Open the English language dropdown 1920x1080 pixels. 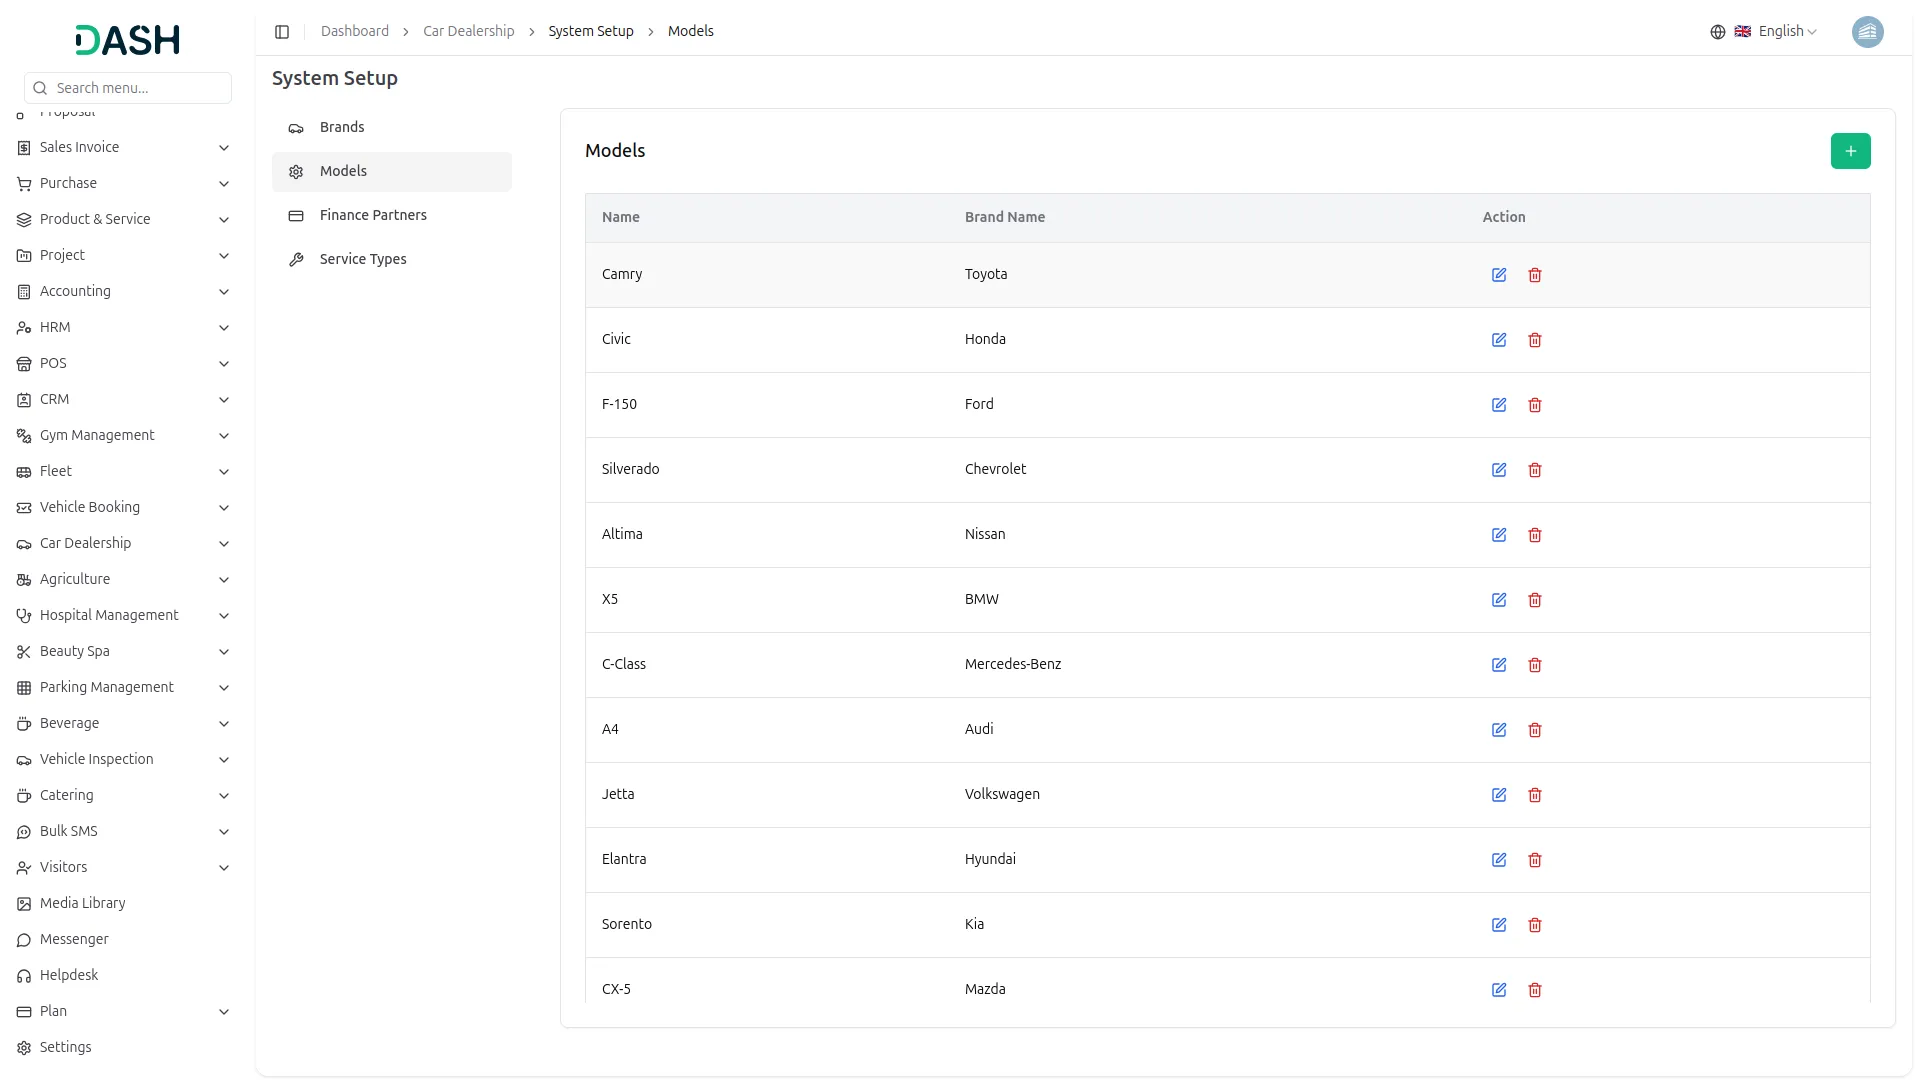(x=1776, y=32)
